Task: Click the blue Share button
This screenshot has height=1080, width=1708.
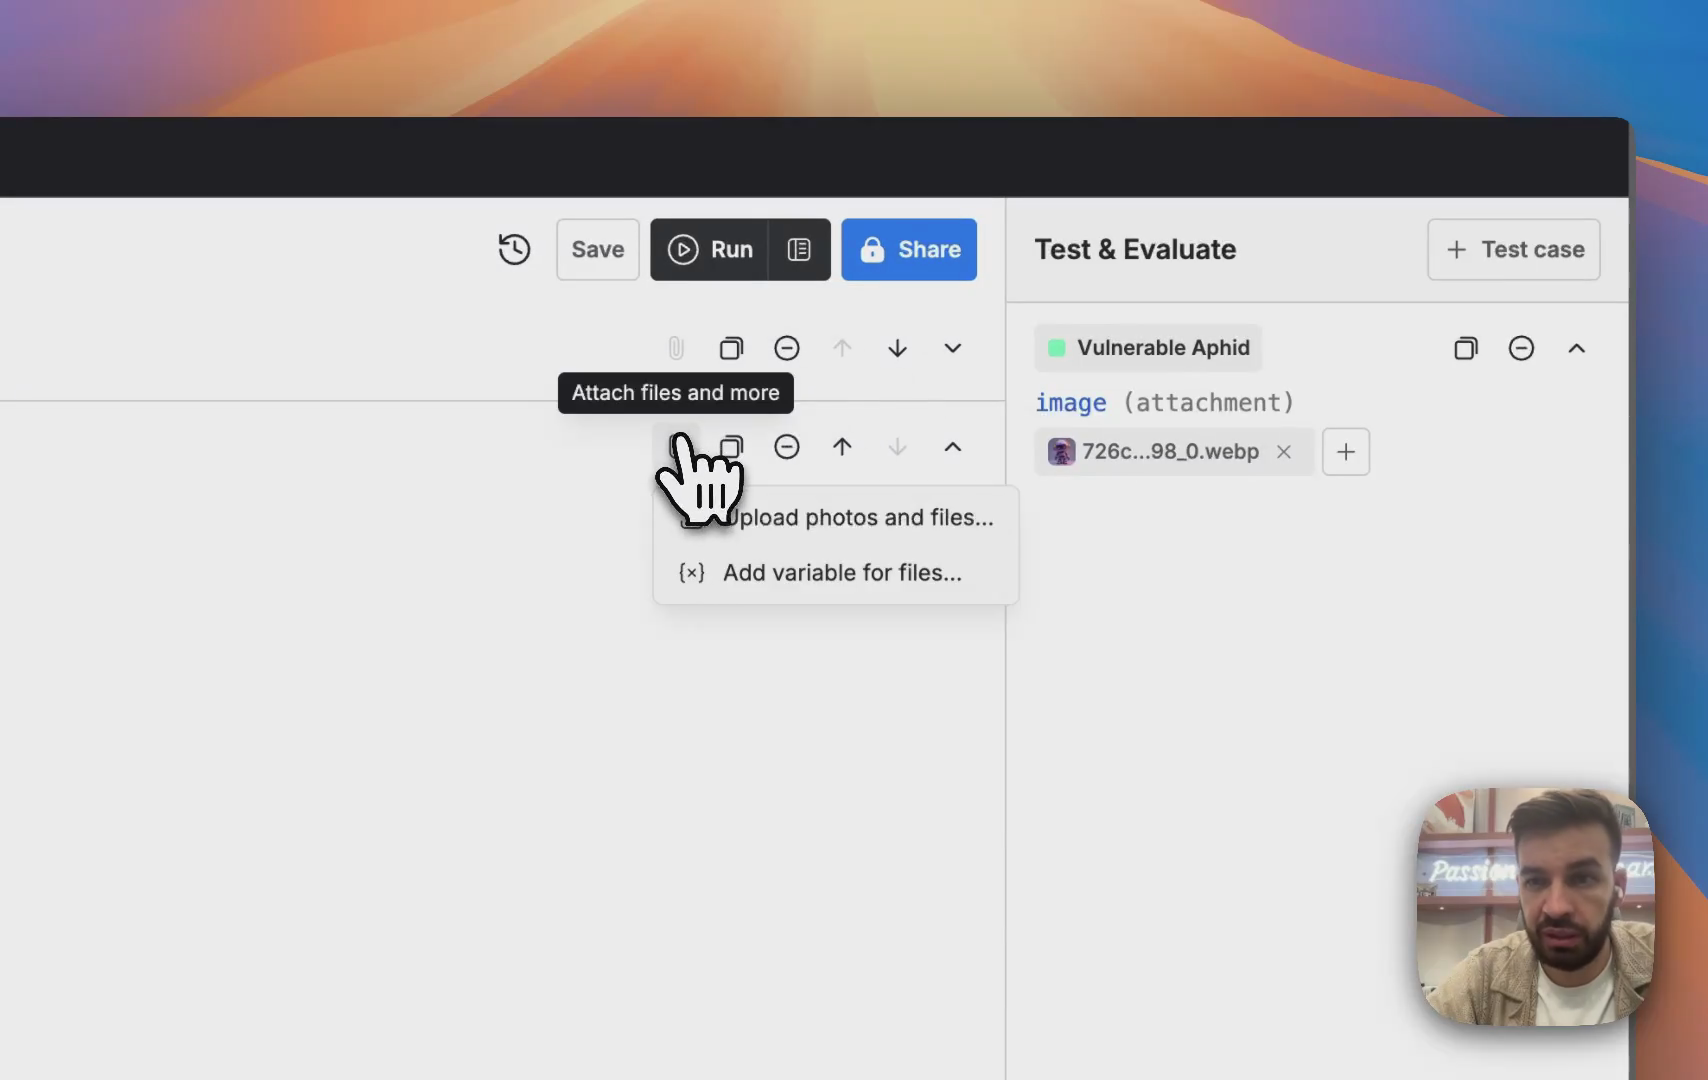Action: point(908,249)
